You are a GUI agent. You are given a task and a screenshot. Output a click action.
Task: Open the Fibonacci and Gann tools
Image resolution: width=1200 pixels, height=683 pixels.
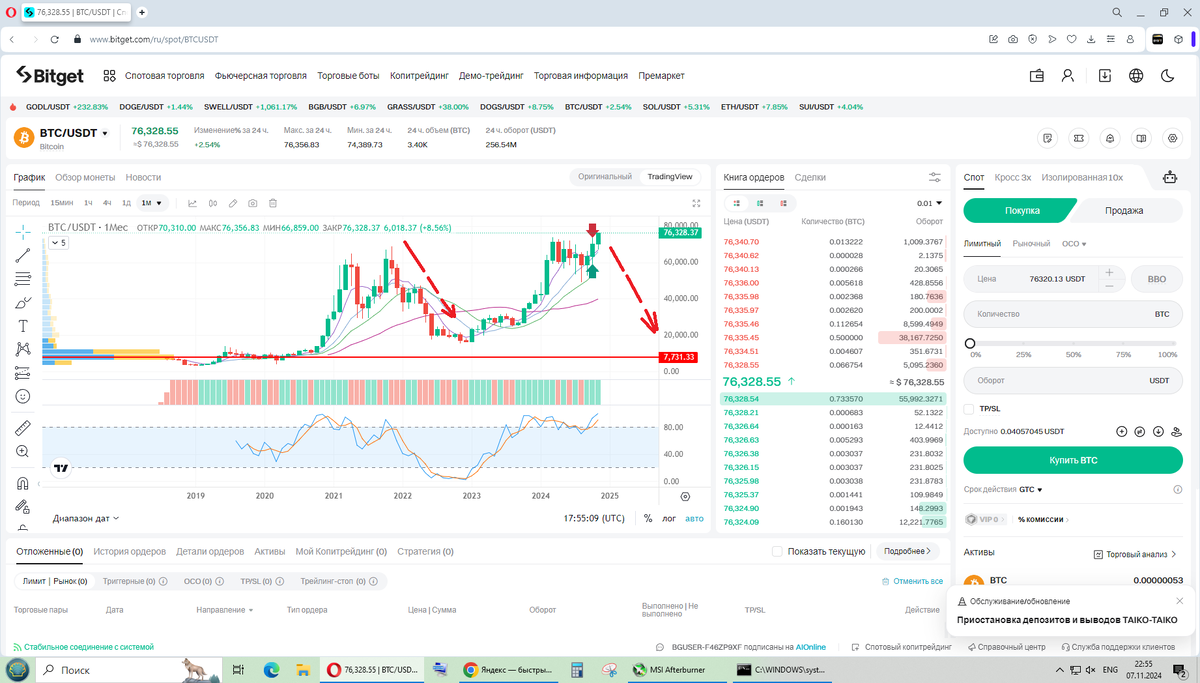pyautogui.click(x=23, y=279)
